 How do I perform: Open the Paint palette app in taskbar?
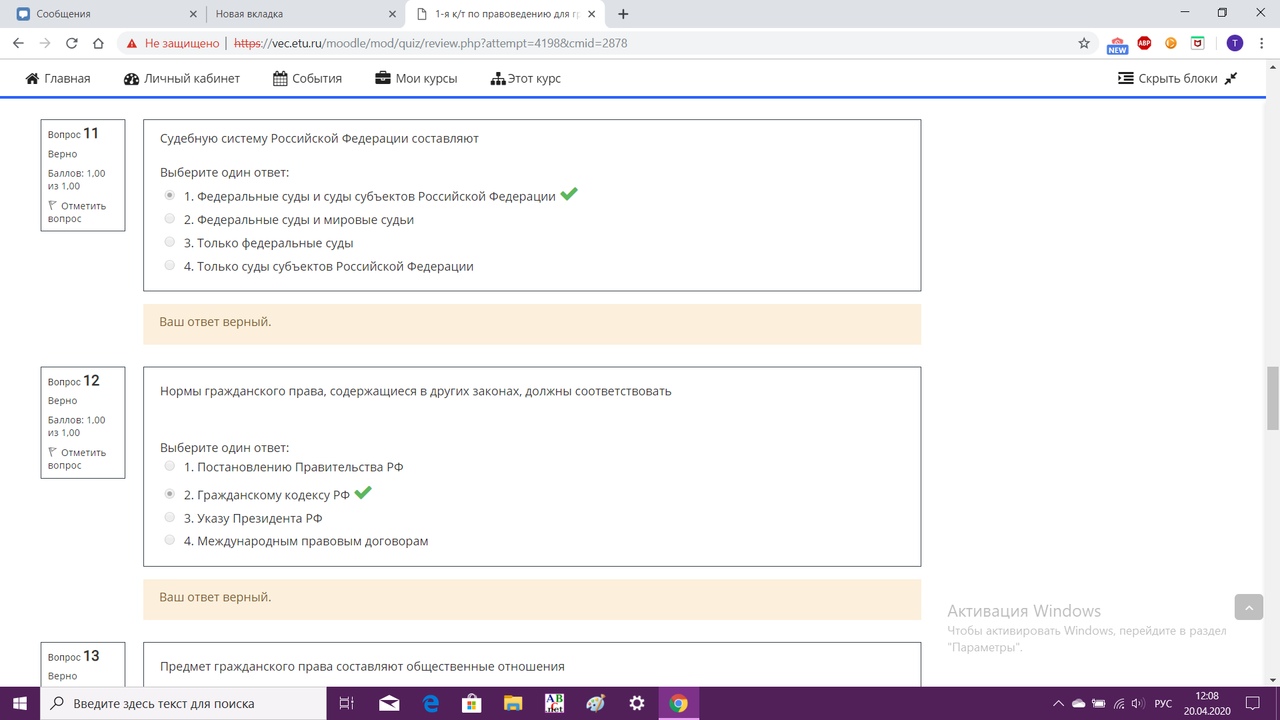(x=595, y=703)
